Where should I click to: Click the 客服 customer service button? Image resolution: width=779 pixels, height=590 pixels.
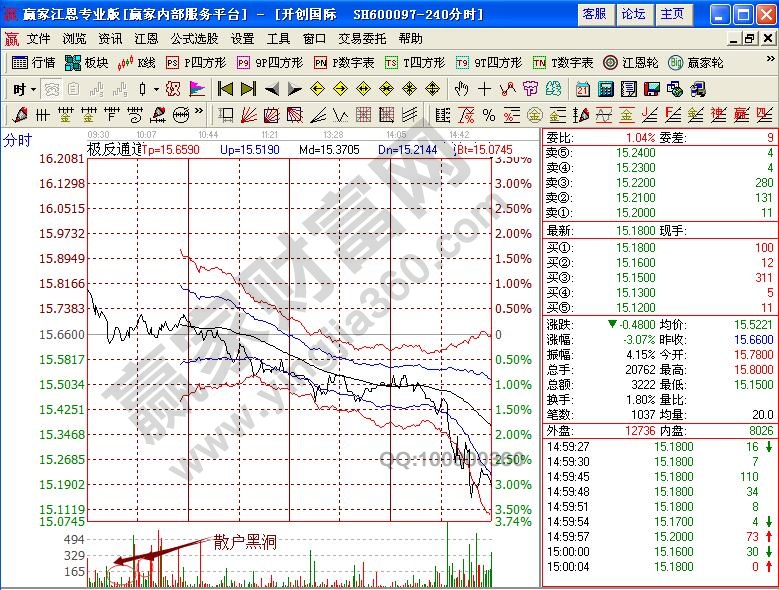tap(595, 14)
